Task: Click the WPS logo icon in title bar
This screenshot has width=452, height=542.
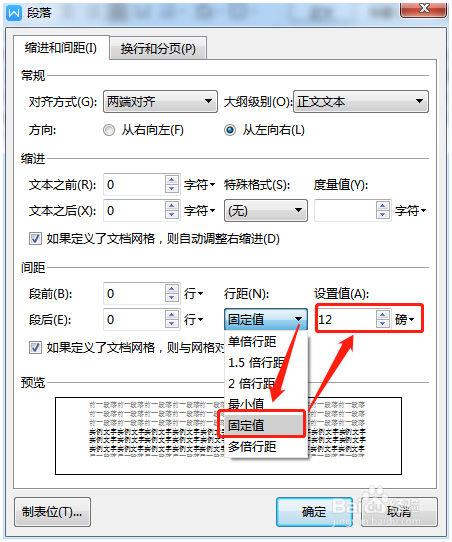Action: pos(14,13)
